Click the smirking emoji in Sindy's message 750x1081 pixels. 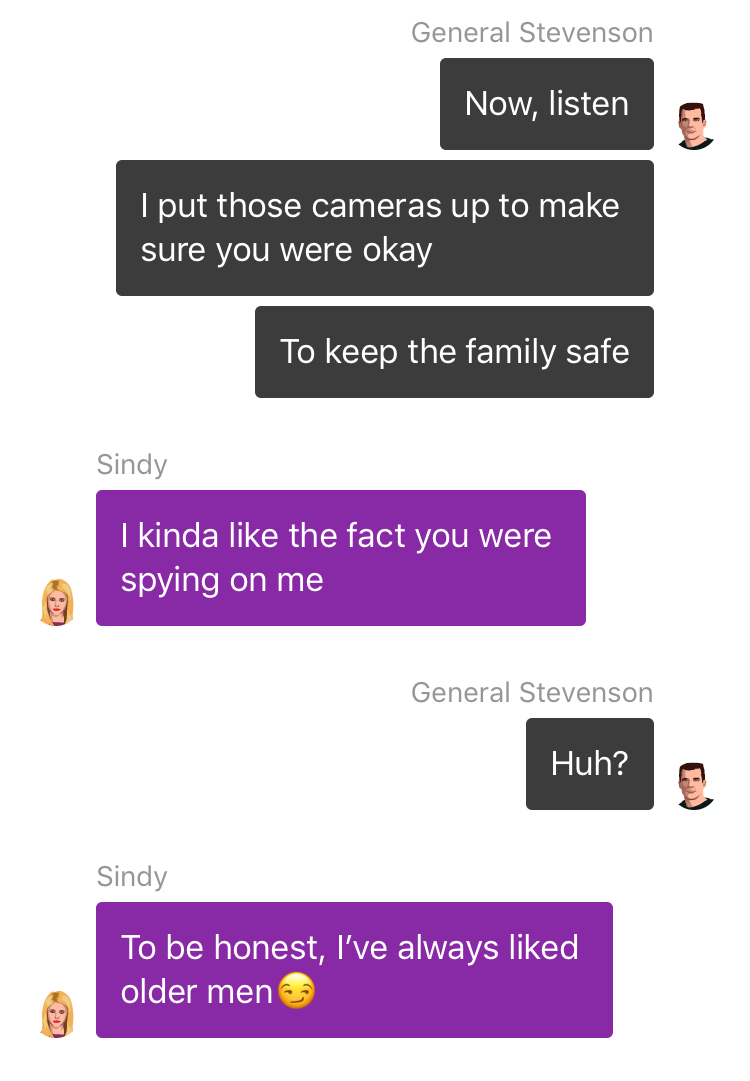[296, 991]
